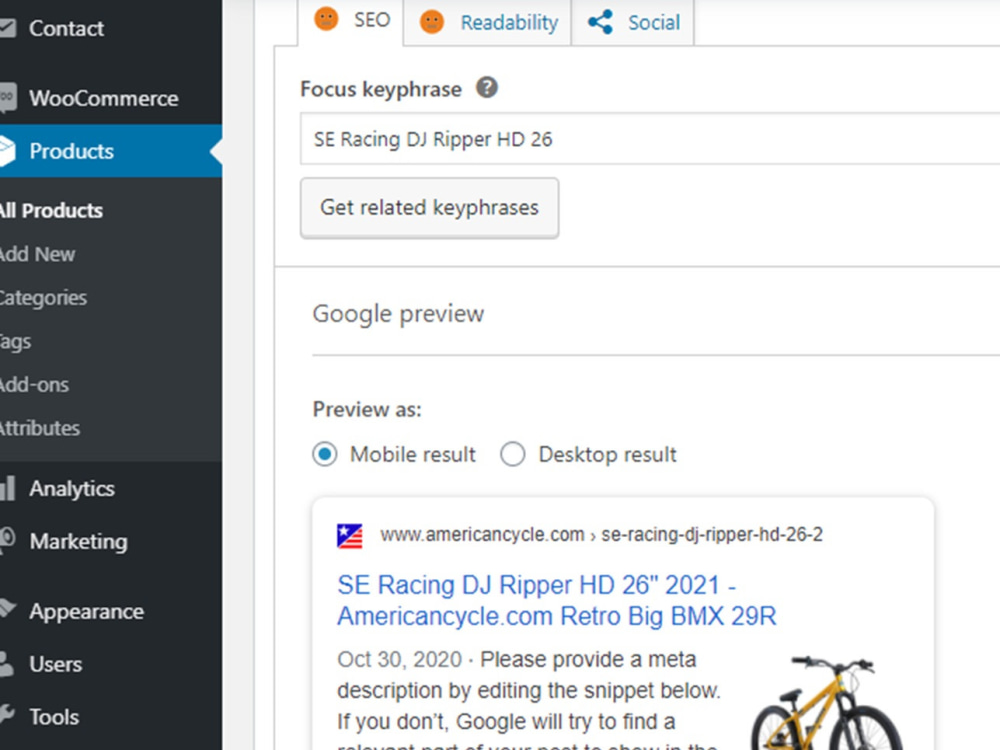Open the Analytics menu
The image size is (1000, 750).
(x=71, y=489)
